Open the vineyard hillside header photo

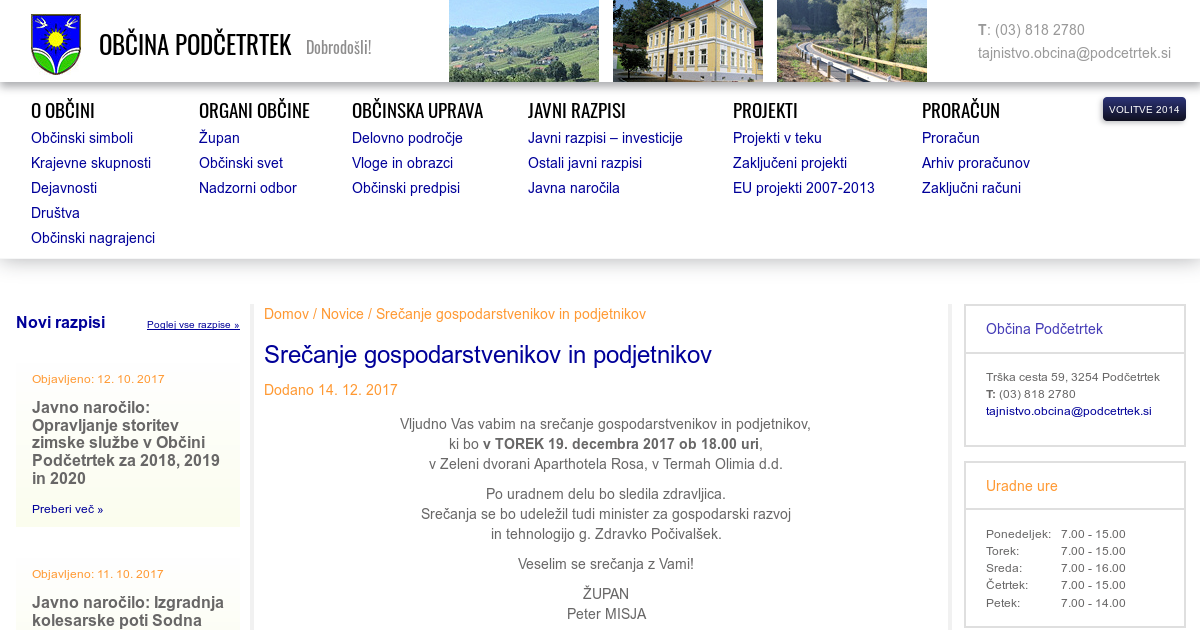click(523, 41)
